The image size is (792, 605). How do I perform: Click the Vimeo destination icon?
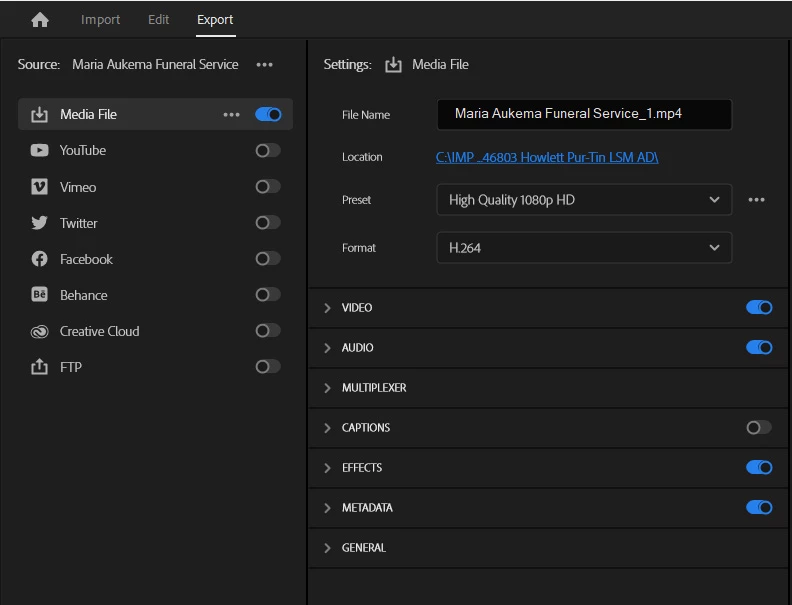[x=40, y=187]
